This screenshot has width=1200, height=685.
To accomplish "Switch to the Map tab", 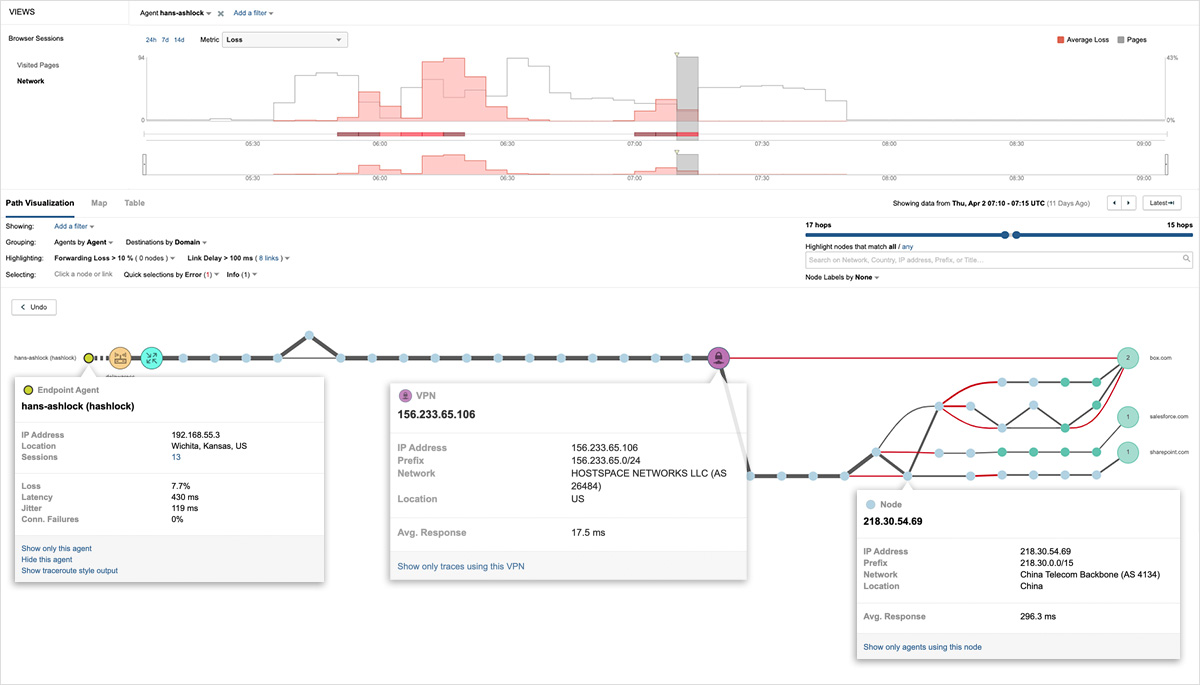I will [x=99, y=203].
